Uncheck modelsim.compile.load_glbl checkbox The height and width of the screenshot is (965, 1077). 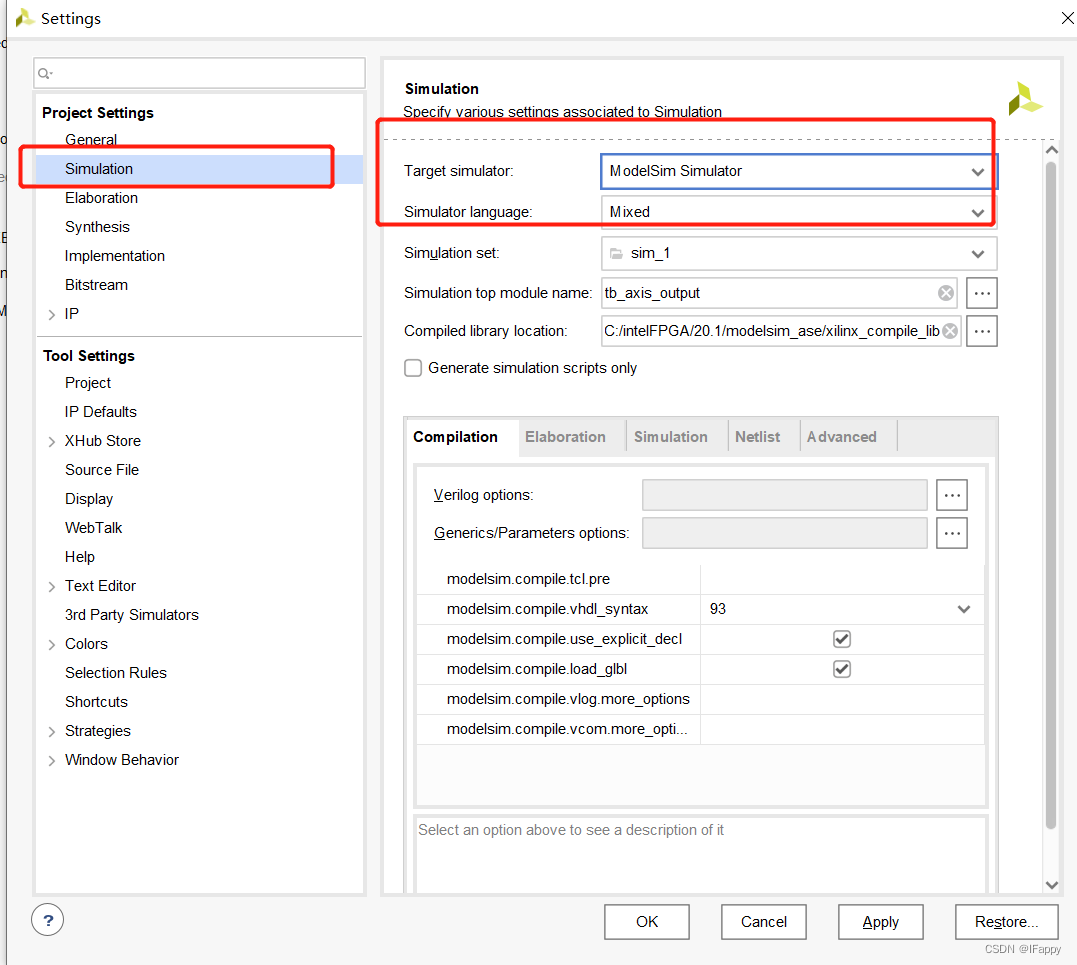click(x=841, y=669)
